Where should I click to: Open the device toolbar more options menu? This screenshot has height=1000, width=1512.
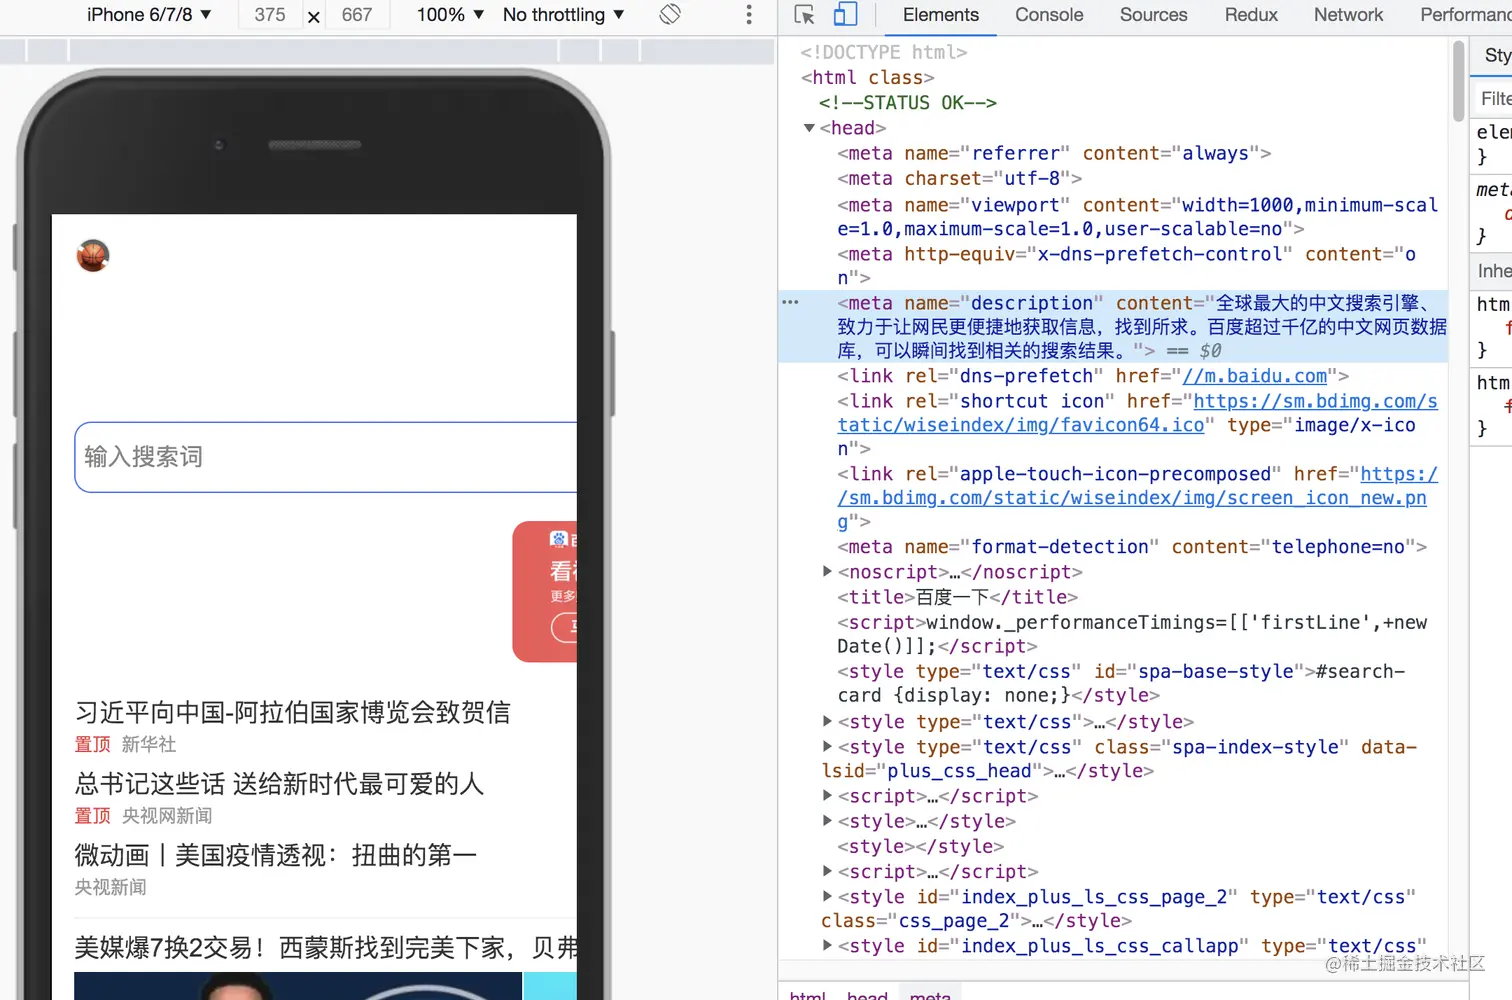click(x=749, y=14)
